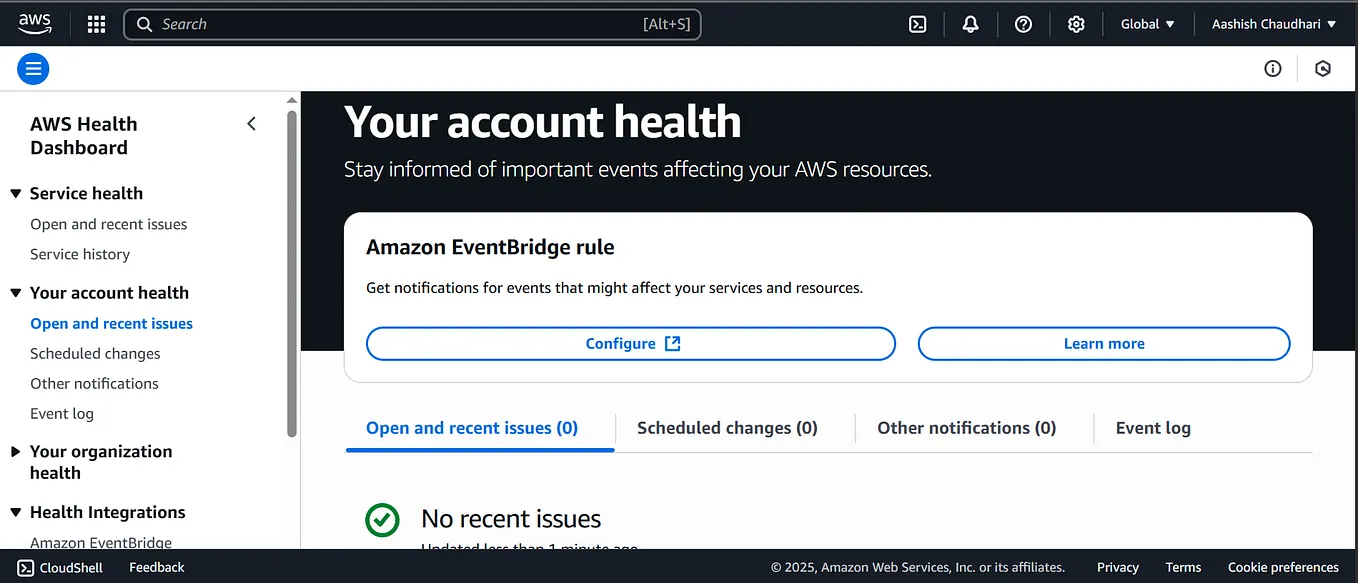The image size is (1358, 583).
Task: Open CloudShell from the bottom status bar
Action: point(60,567)
